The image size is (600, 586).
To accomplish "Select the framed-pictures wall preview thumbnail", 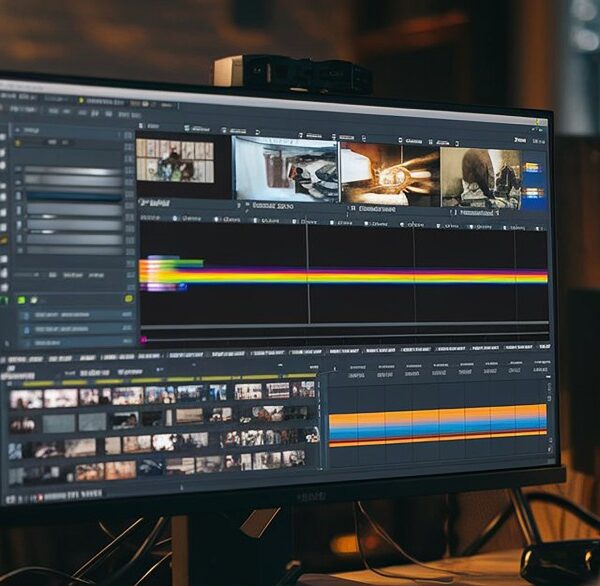I will [x=175, y=160].
